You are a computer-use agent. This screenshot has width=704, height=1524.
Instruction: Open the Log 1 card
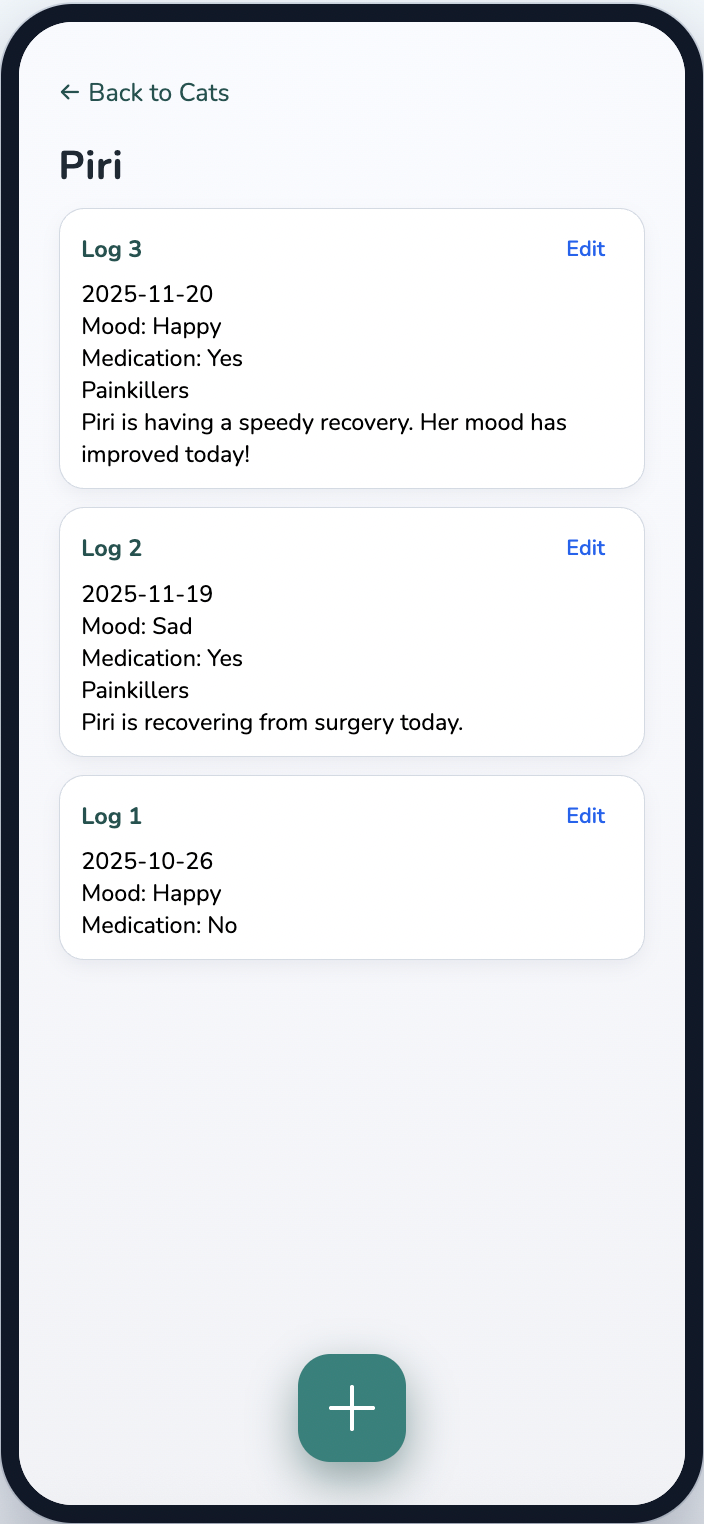[351, 867]
